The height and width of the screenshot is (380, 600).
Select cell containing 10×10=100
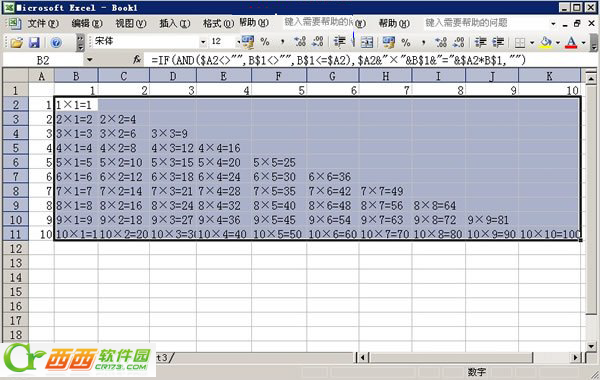click(x=549, y=234)
